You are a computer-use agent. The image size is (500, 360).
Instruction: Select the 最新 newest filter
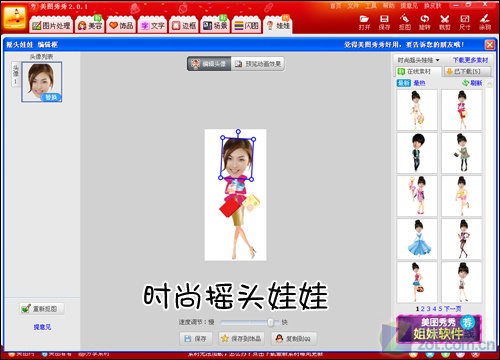[x=403, y=83]
